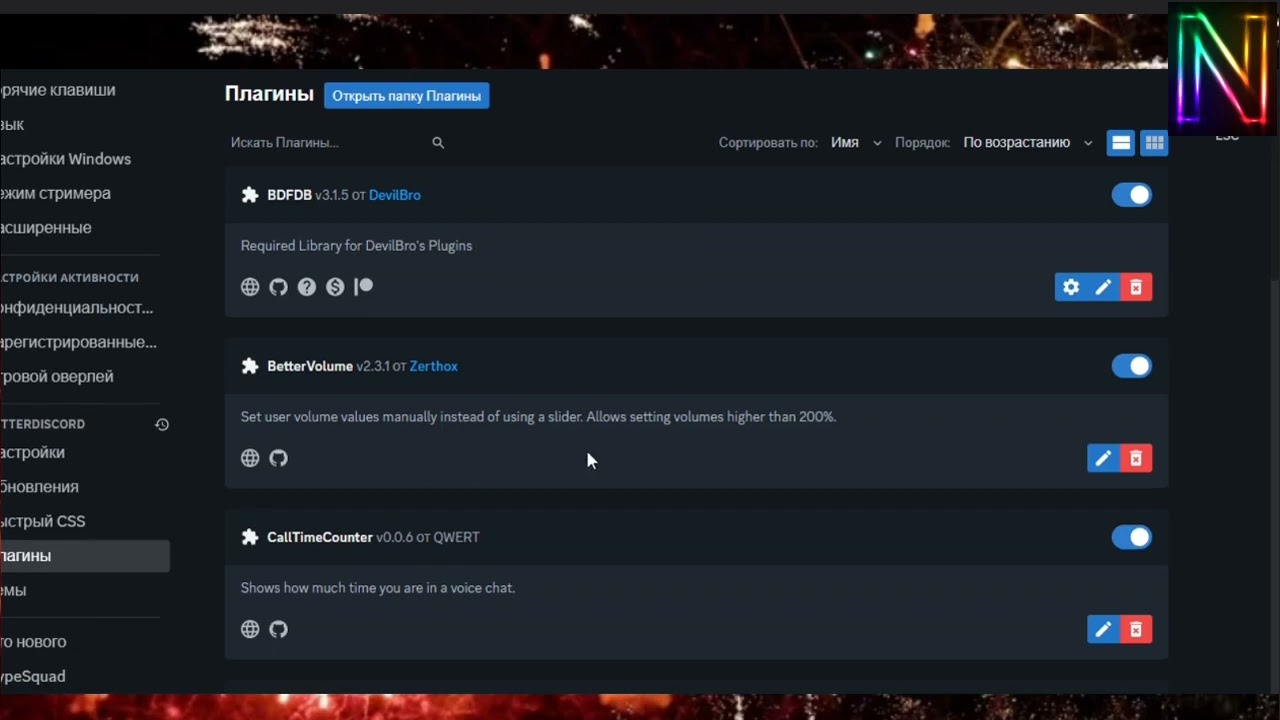1280x720 pixels.
Task: Switch to grid view layout
Action: click(1154, 143)
